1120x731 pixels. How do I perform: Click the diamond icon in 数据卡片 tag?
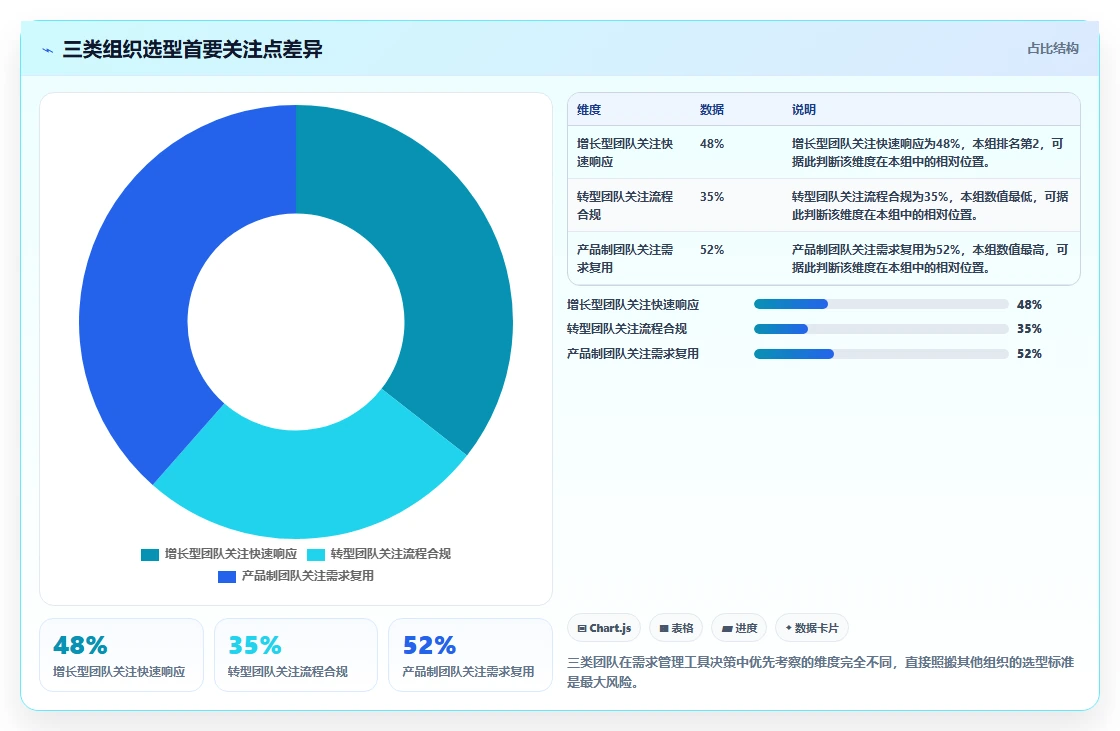click(x=789, y=628)
